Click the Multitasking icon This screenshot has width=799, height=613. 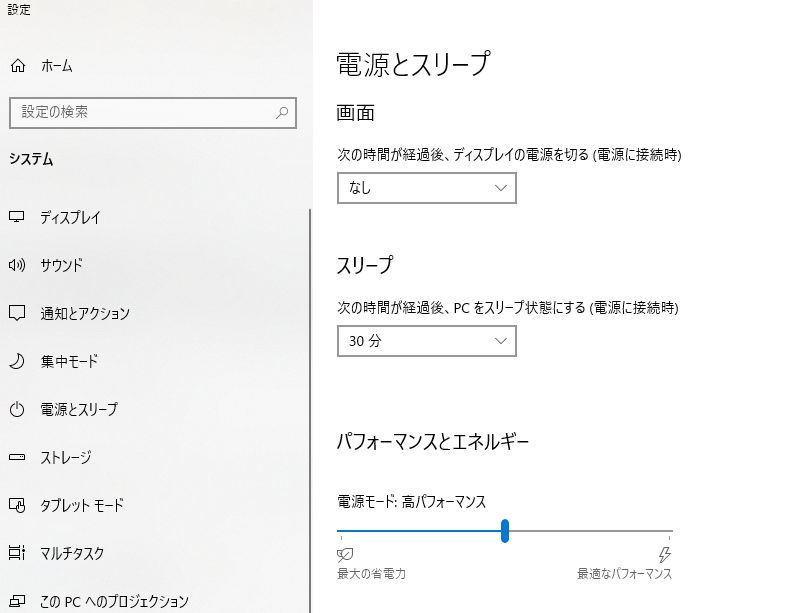[17, 552]
